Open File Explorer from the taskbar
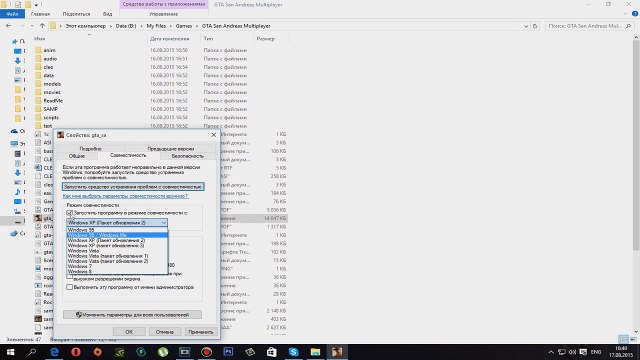Image resolution: width=640 pixels, height=360 pixels. (x=315, y=352)
